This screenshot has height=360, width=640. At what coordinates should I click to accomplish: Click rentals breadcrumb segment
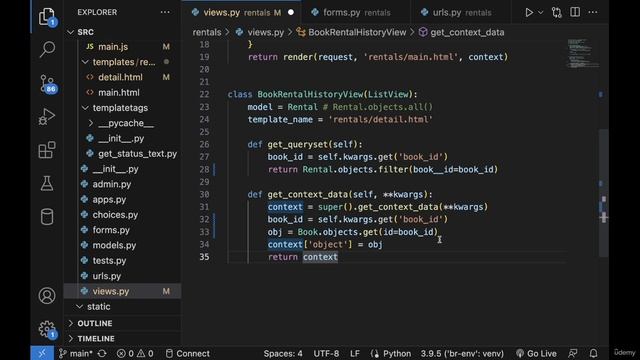[x=207, y=32]
